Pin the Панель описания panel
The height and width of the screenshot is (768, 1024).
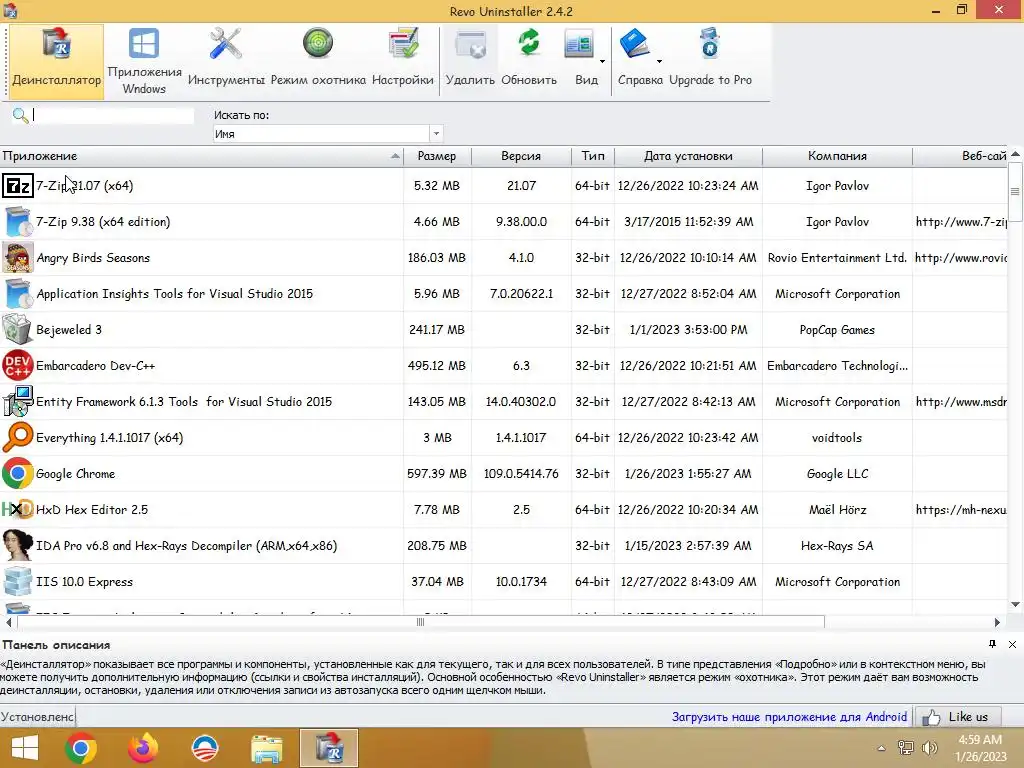click(x=993, y=644)
